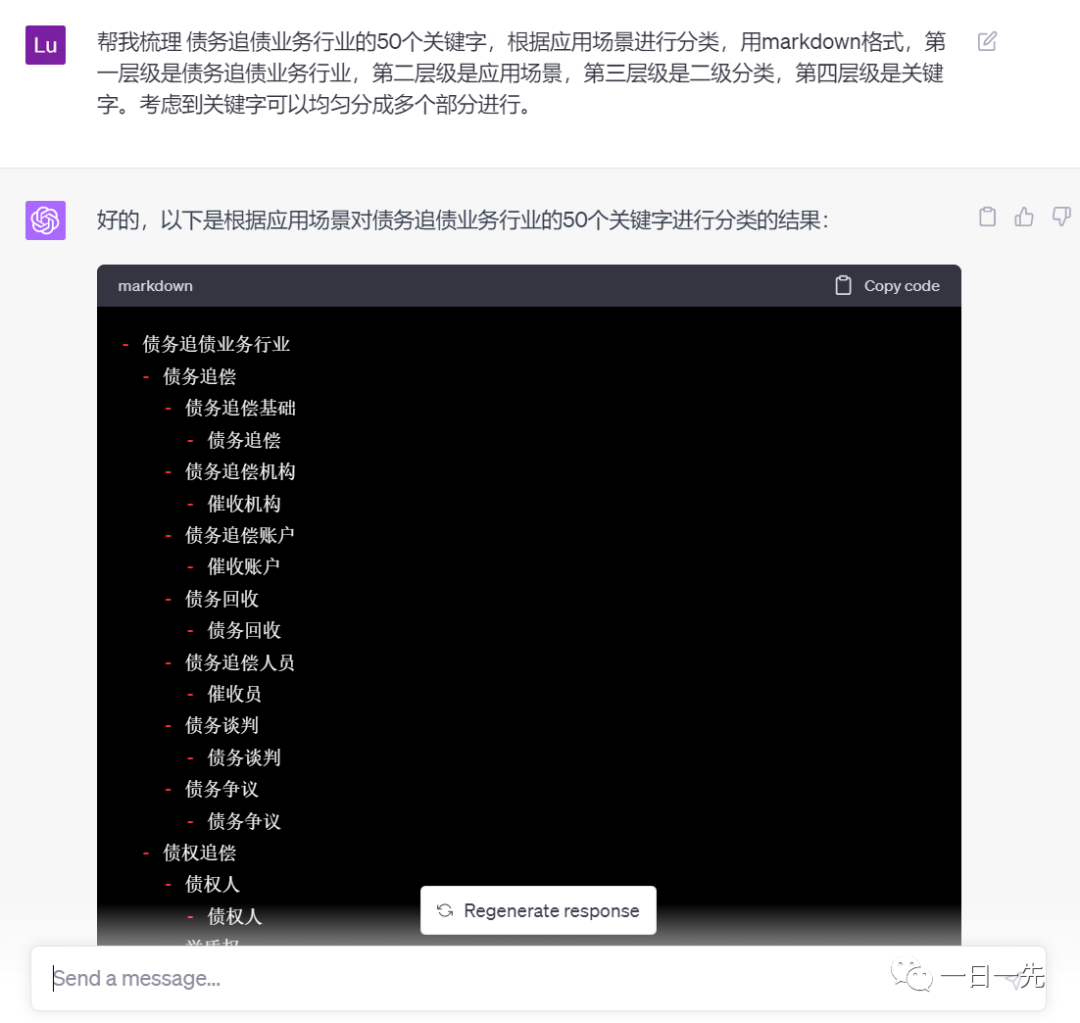Viewport: 1080px width, 1023px height.
Task: Focus the "Send a message..." input field
Action: click(450, 978)
